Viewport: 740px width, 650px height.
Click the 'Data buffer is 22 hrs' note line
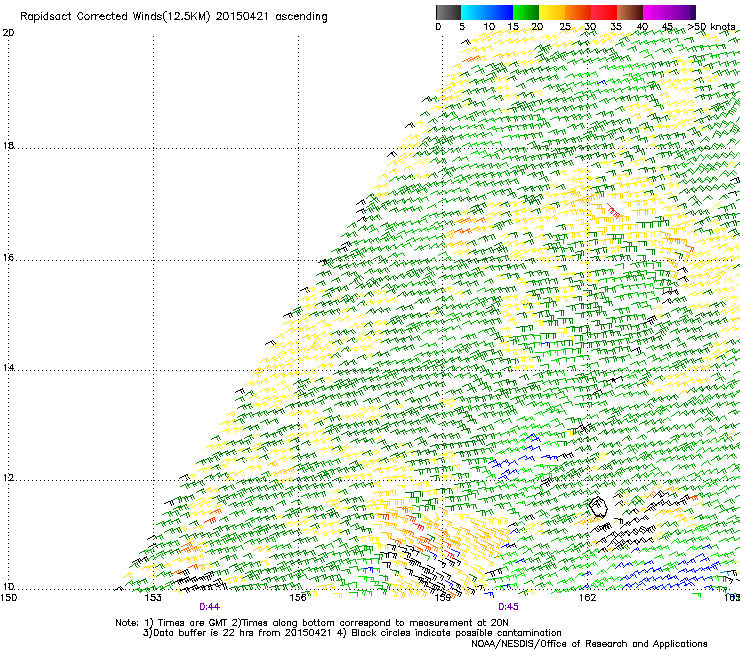352,633
